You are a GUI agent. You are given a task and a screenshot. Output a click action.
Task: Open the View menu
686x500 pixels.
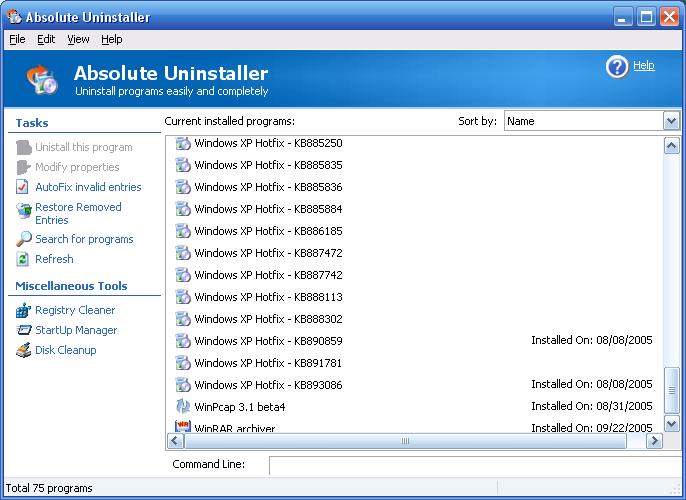[78, 39]
